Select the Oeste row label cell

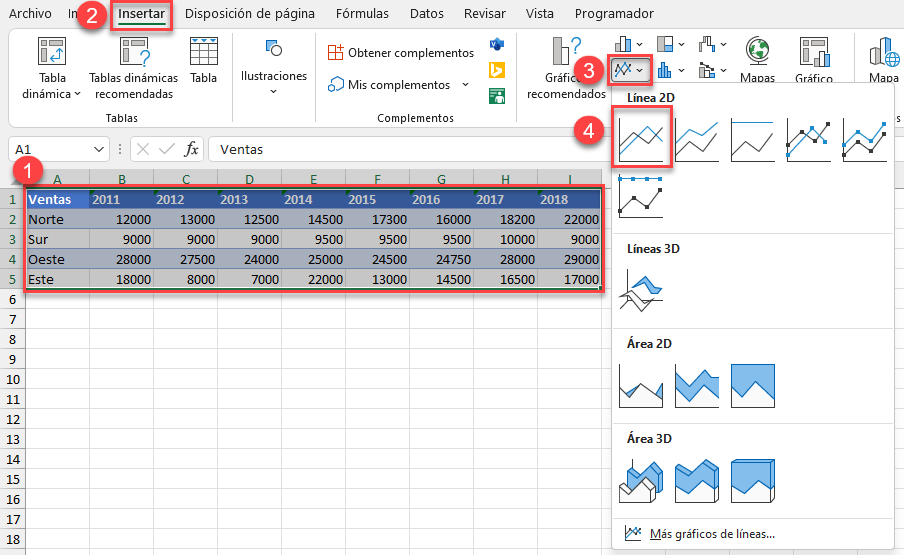click(58, 259)
